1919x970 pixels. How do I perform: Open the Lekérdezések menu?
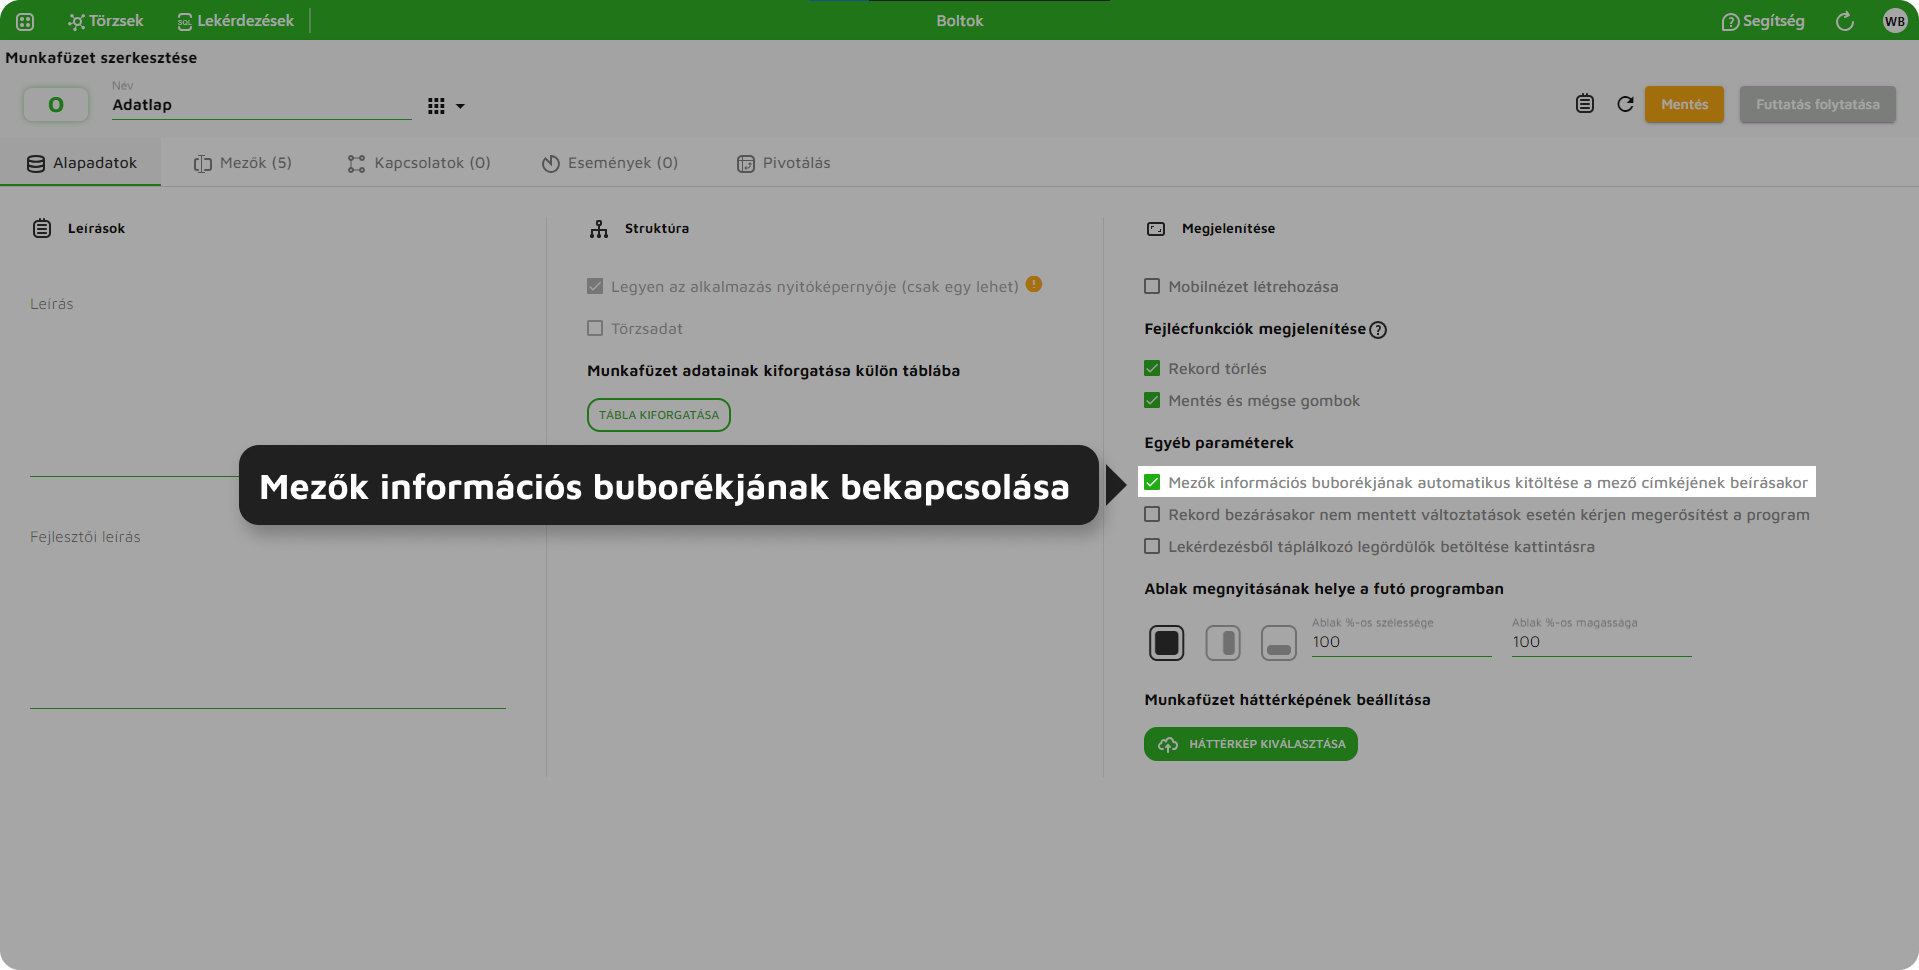point(235,21)
